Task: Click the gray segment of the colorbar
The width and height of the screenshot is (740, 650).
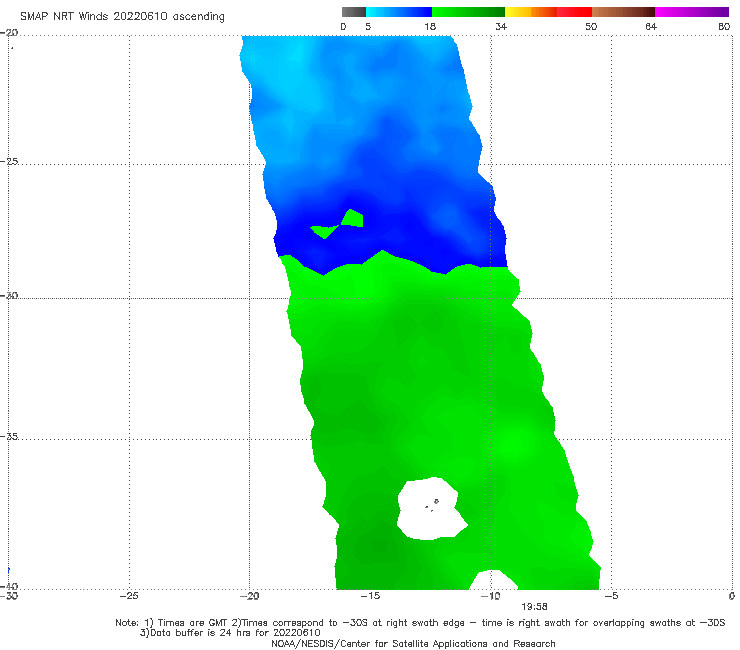Action: click(354, 12)
